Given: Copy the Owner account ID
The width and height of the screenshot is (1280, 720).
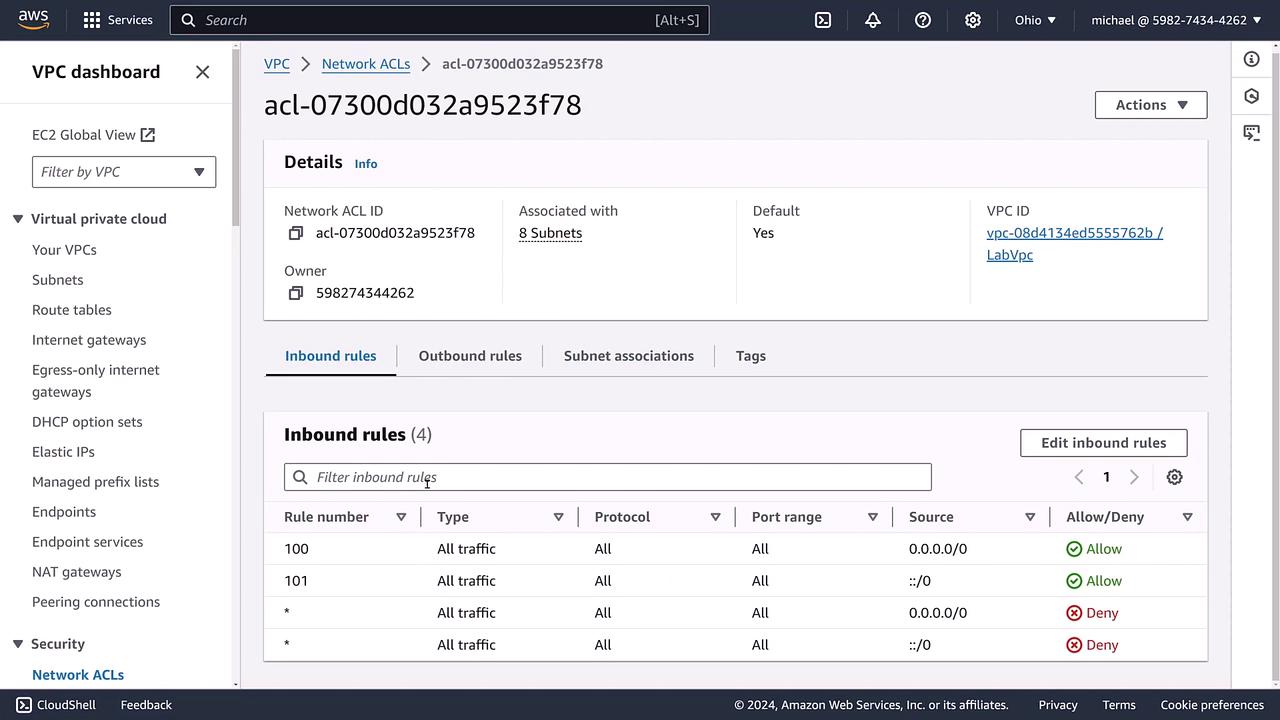Looking at the screenshot, I should click(296, 293).
